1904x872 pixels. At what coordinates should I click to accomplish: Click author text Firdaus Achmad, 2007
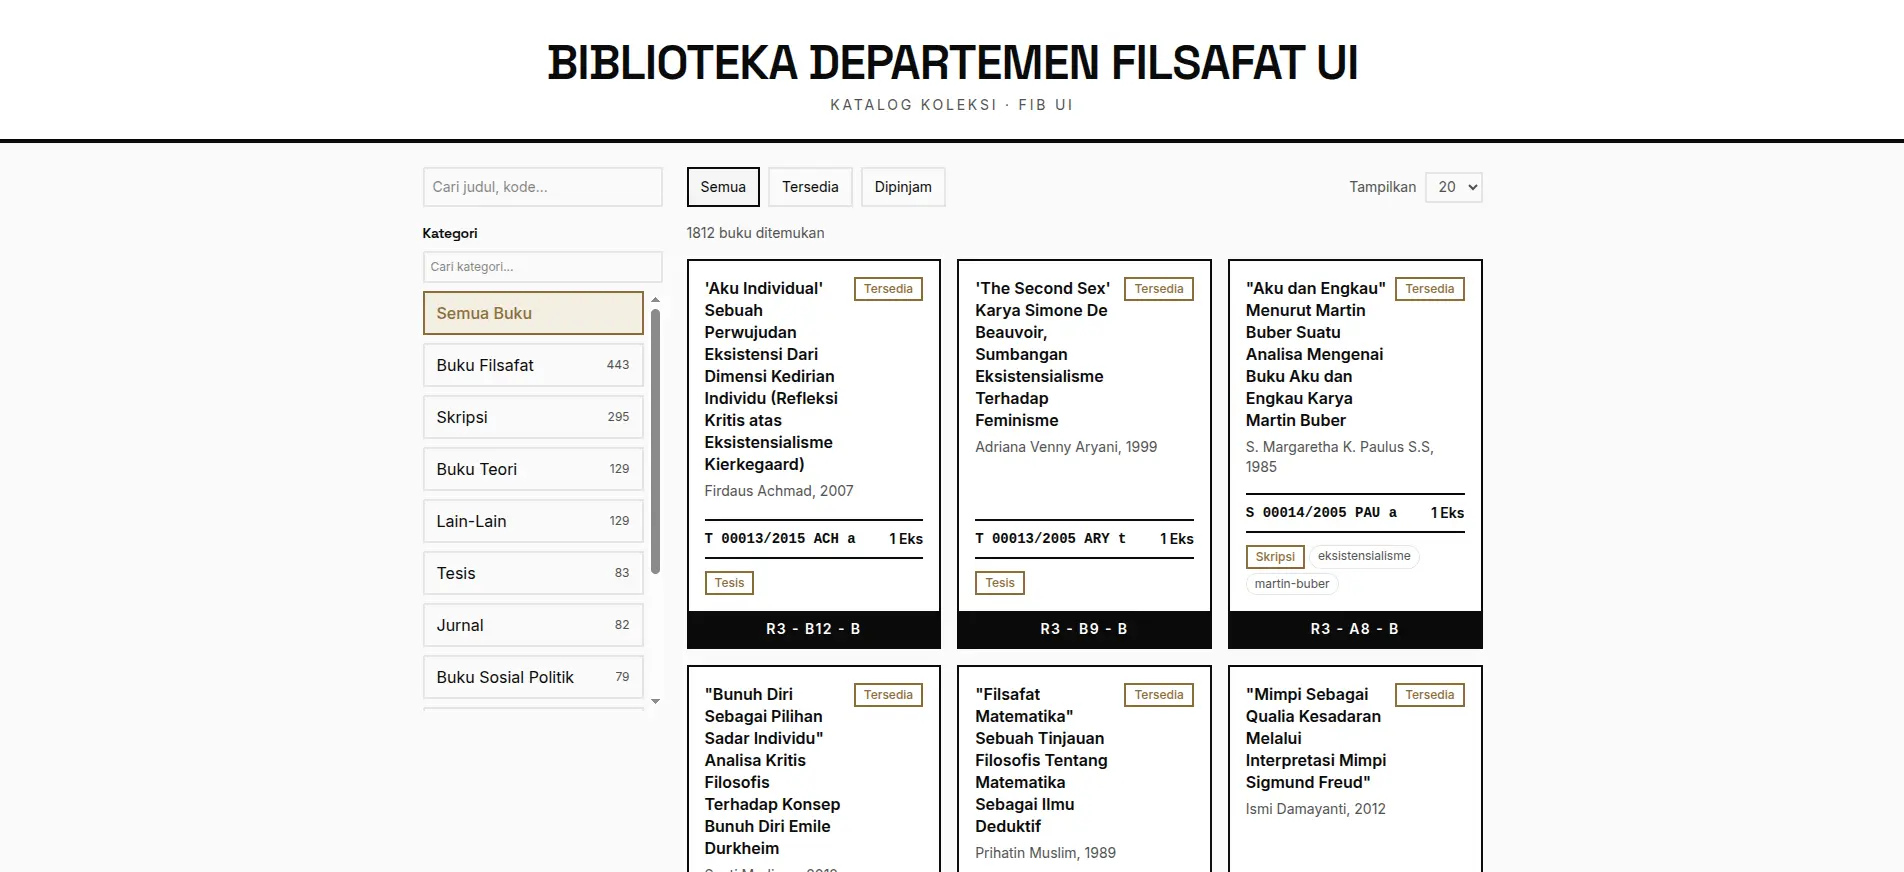click(x=779, y=491)
